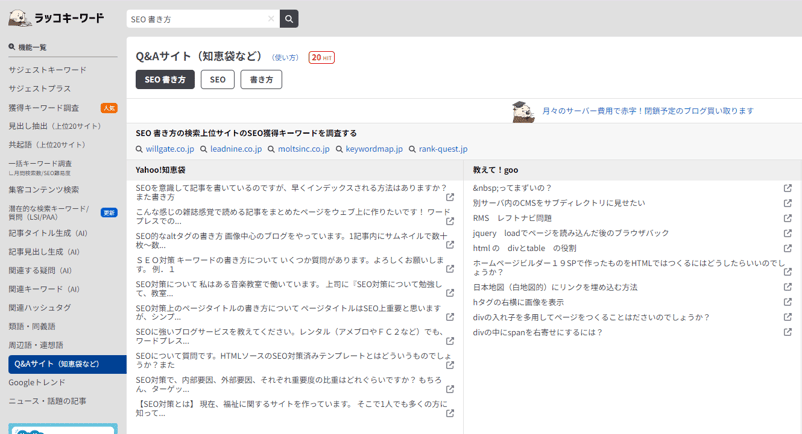The height and width of the screenshot is (434, 802).
Task: Open 獲得キーワード調査 in the sidebar
Action: pyautogui.click(x=43, y=108)
